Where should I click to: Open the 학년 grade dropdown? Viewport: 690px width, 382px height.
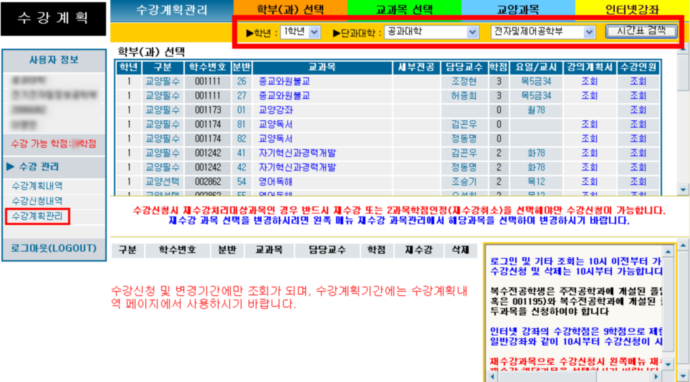(300, 32)
